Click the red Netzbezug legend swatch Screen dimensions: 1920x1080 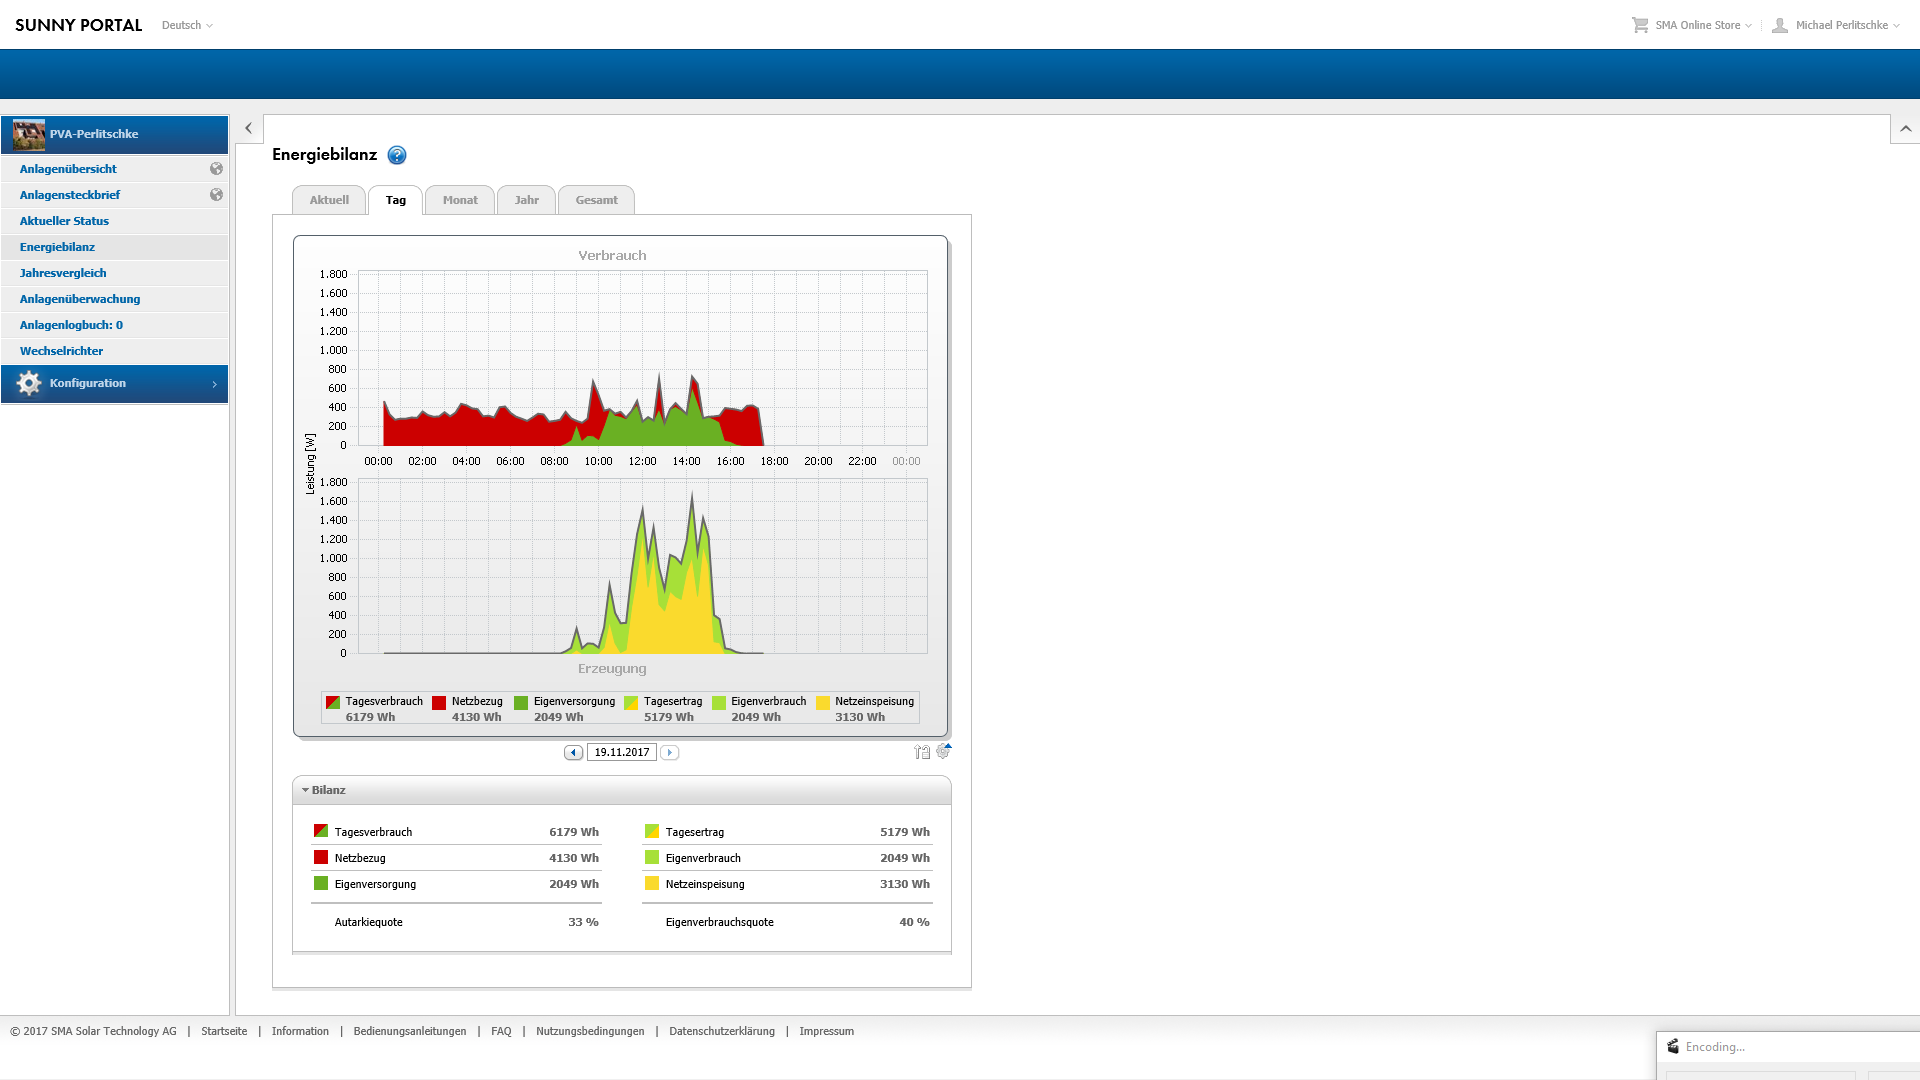pyautogui.click(x=439, y=702)
